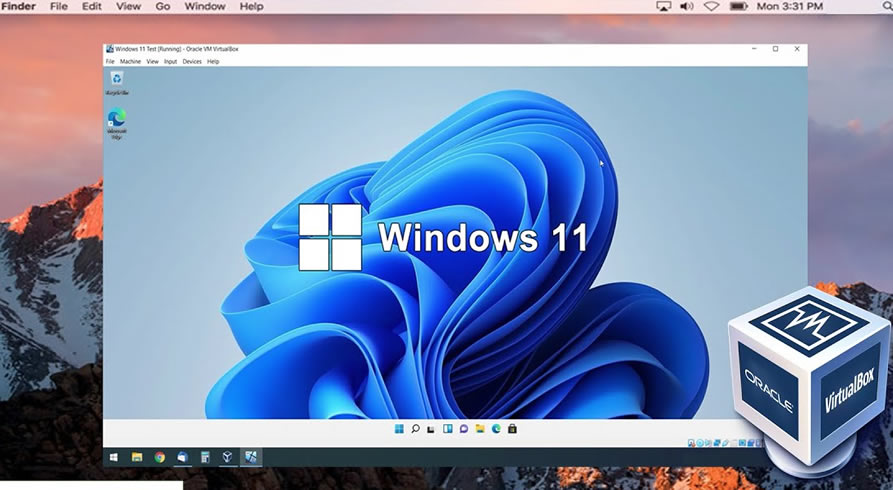Open the VirtualBox Help menu
Viewport: 893px width, 490px height.
point(213,62)
